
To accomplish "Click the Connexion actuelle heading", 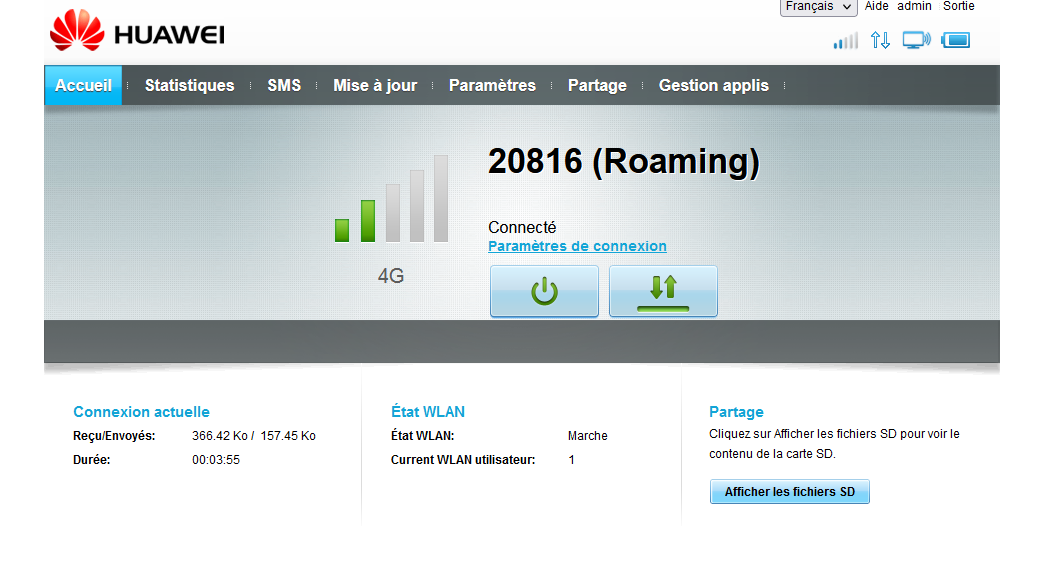I will pos(141,412).
